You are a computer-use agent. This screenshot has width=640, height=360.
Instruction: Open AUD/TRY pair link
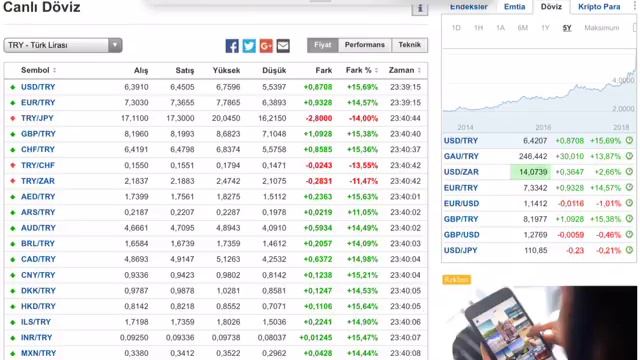point(38,228)
